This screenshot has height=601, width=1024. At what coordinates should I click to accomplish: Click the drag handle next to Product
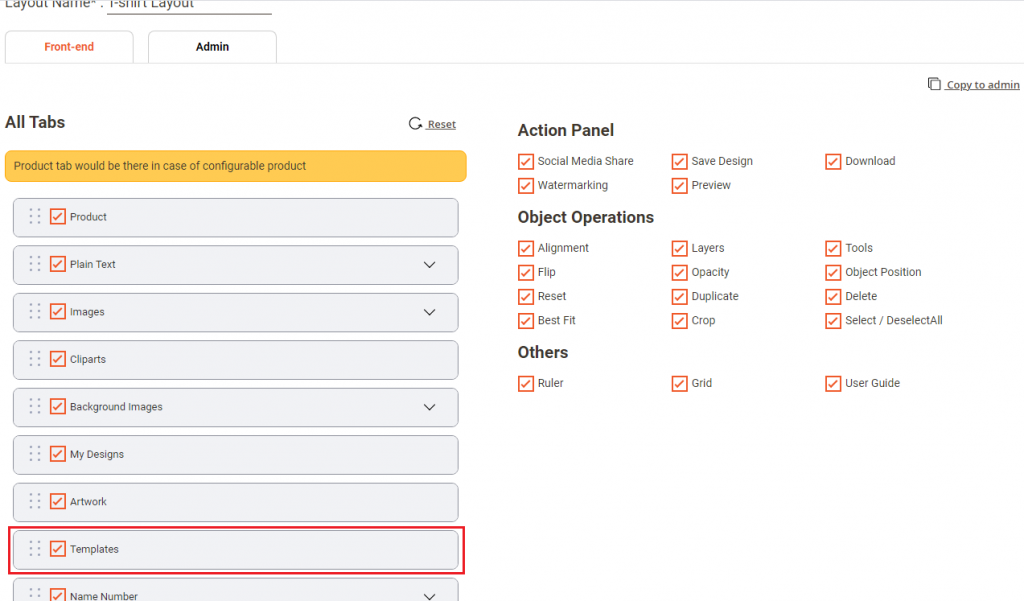pos(35,217)
